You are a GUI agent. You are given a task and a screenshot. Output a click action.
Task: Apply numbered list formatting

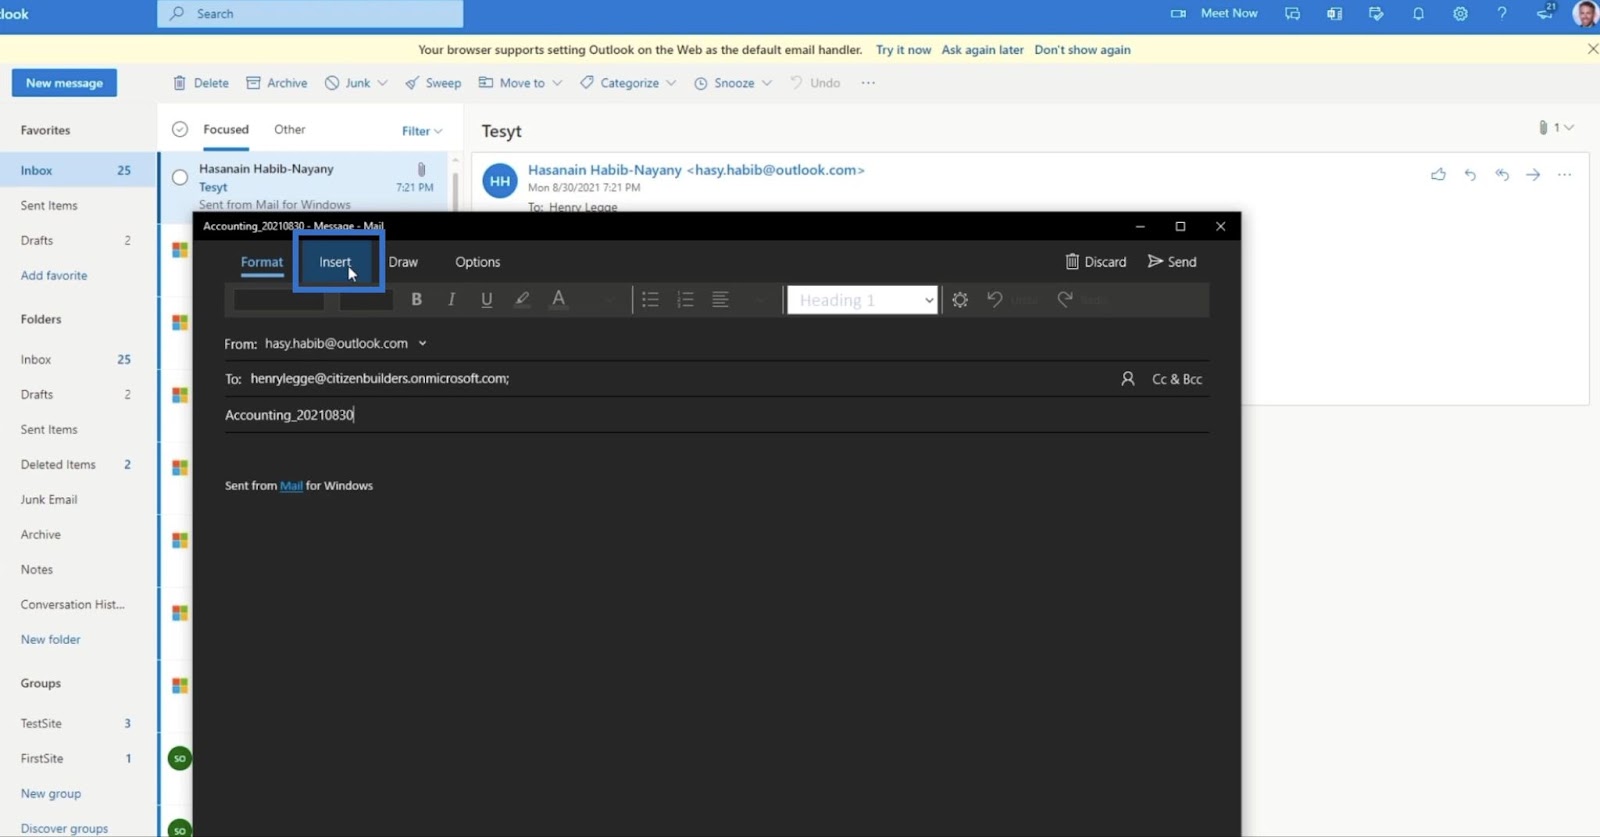(x=685, y=299)
